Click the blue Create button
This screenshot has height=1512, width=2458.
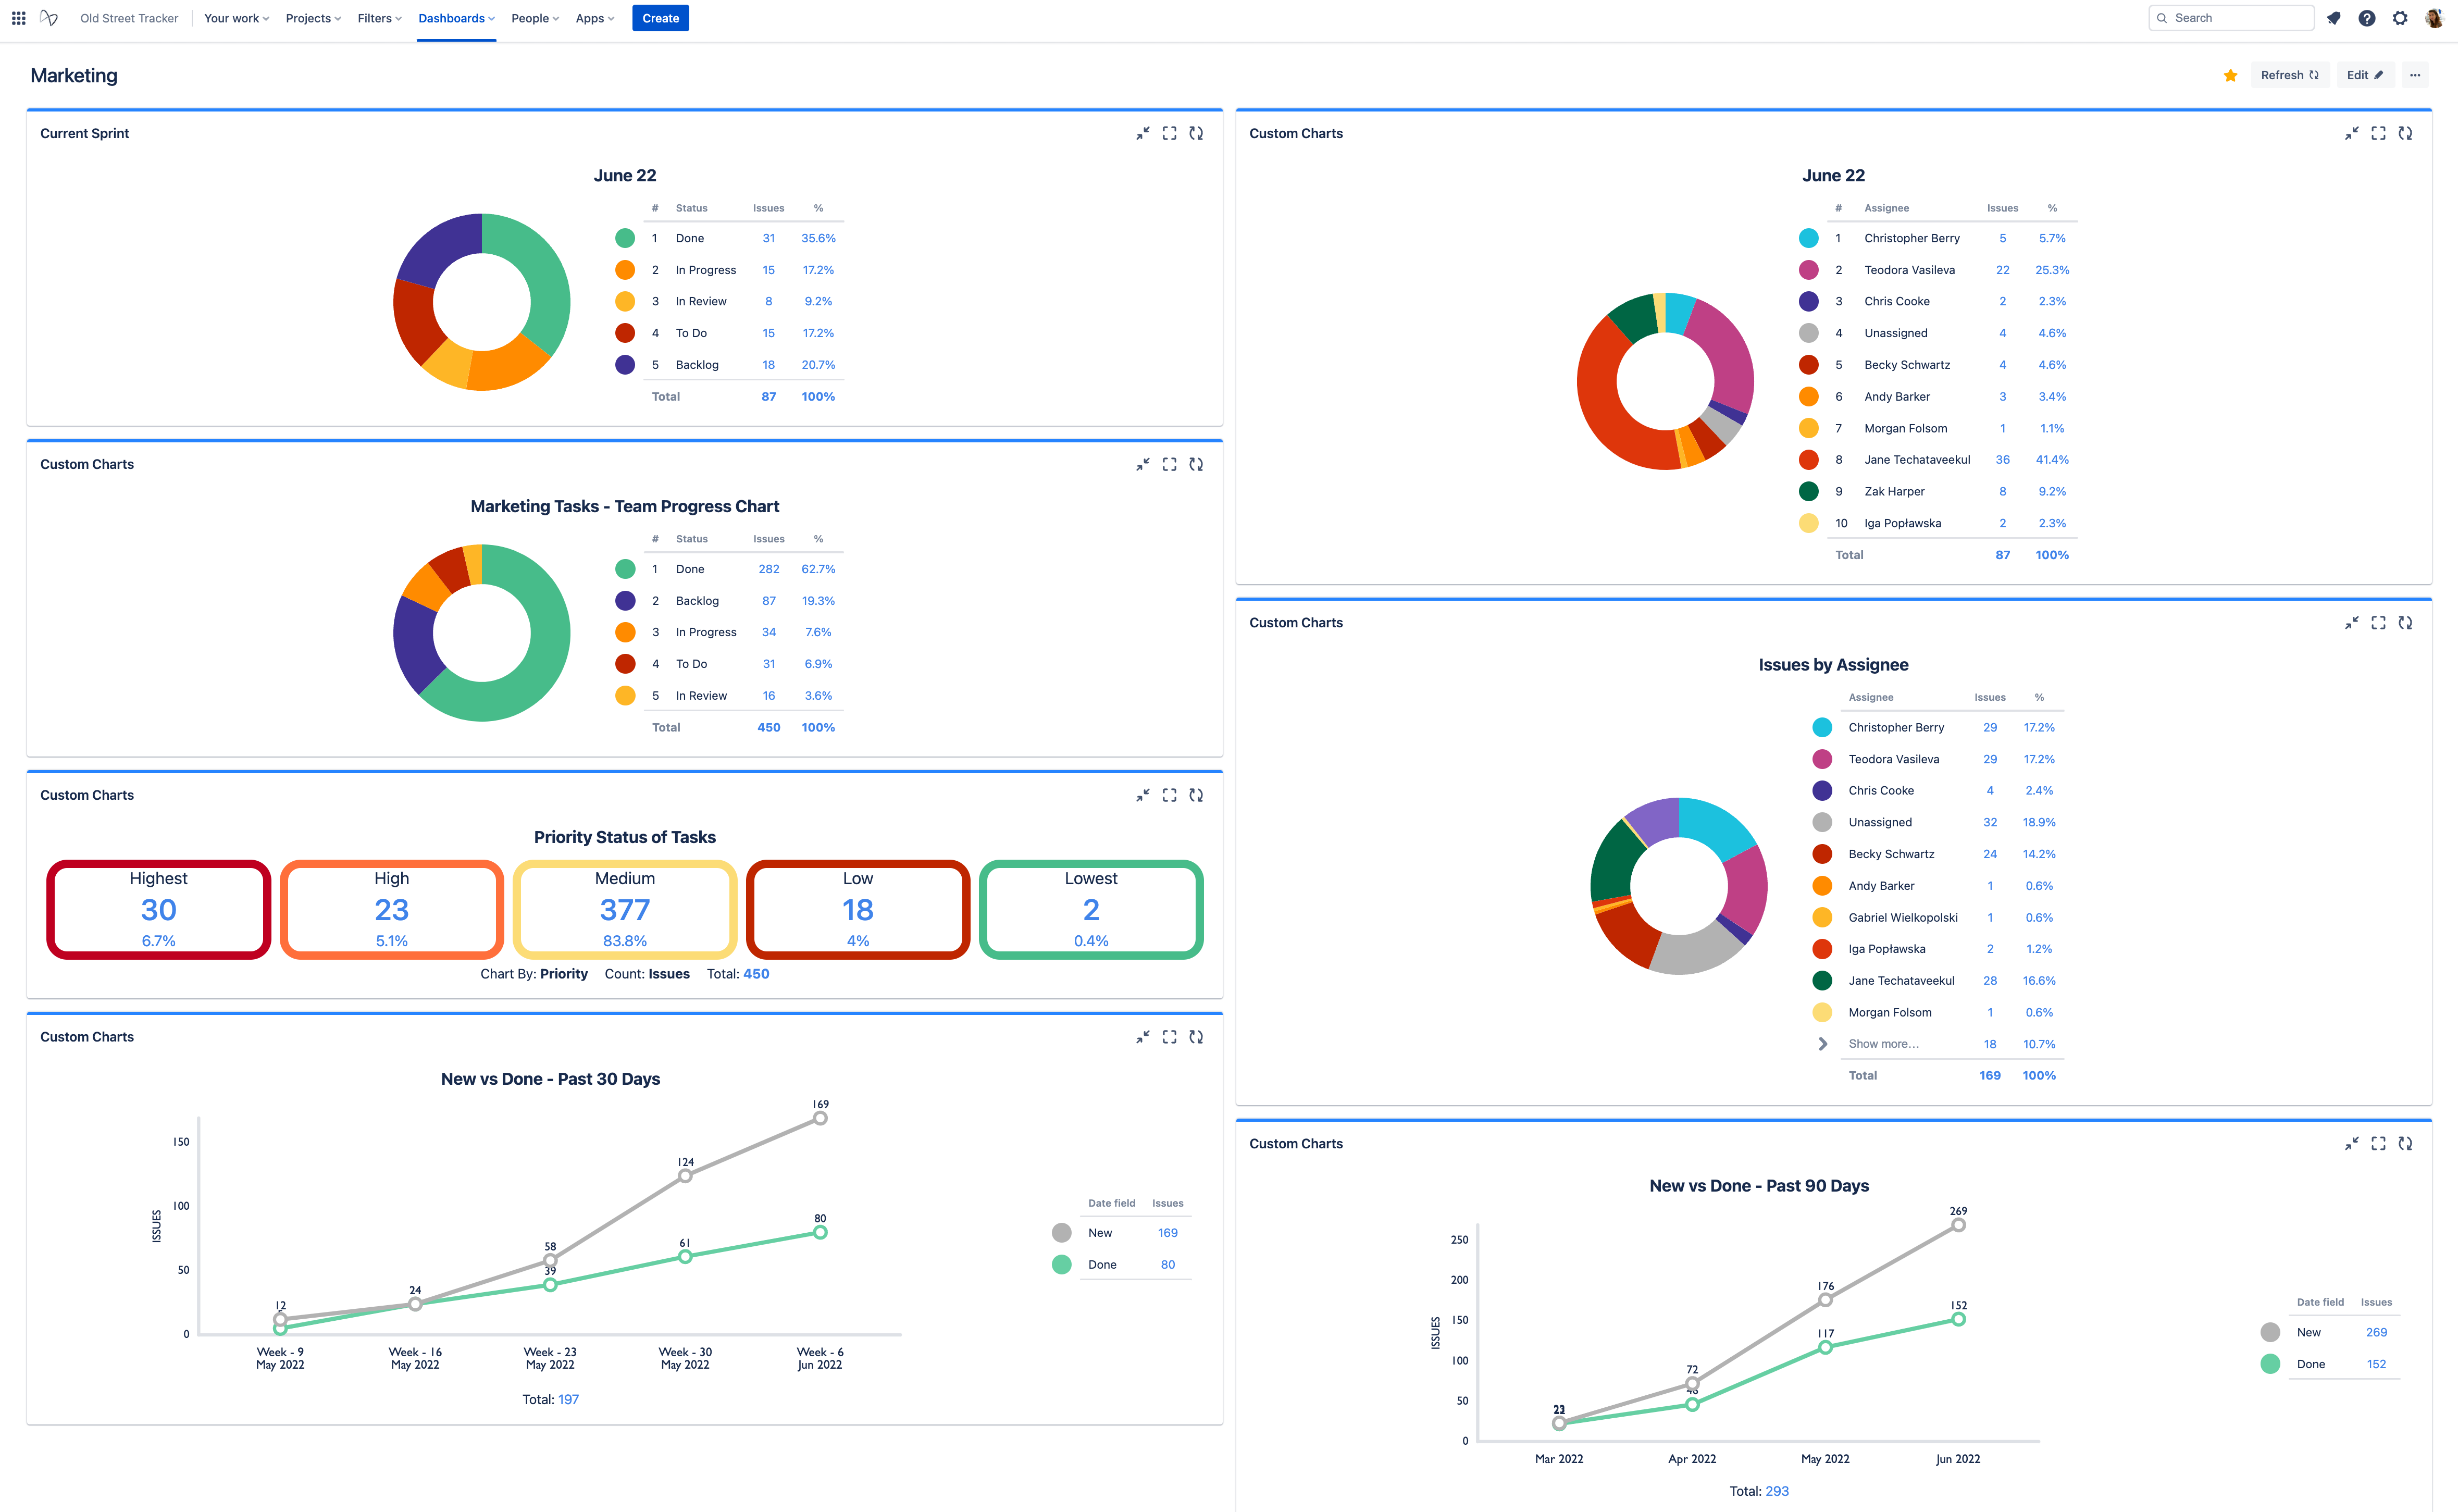660,18
